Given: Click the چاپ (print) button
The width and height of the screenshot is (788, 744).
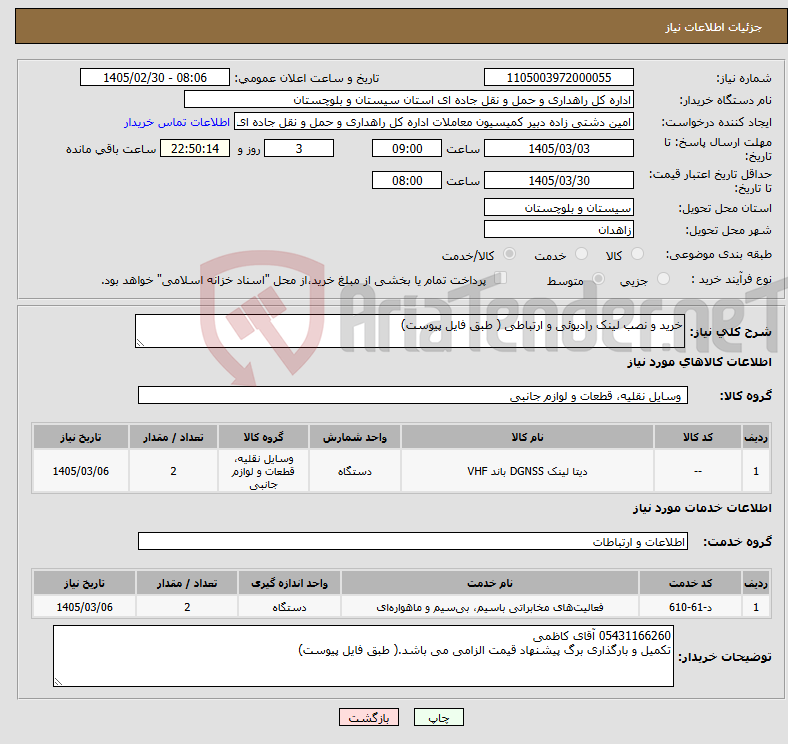Looking at the screenshot, I should click(438, 717).
